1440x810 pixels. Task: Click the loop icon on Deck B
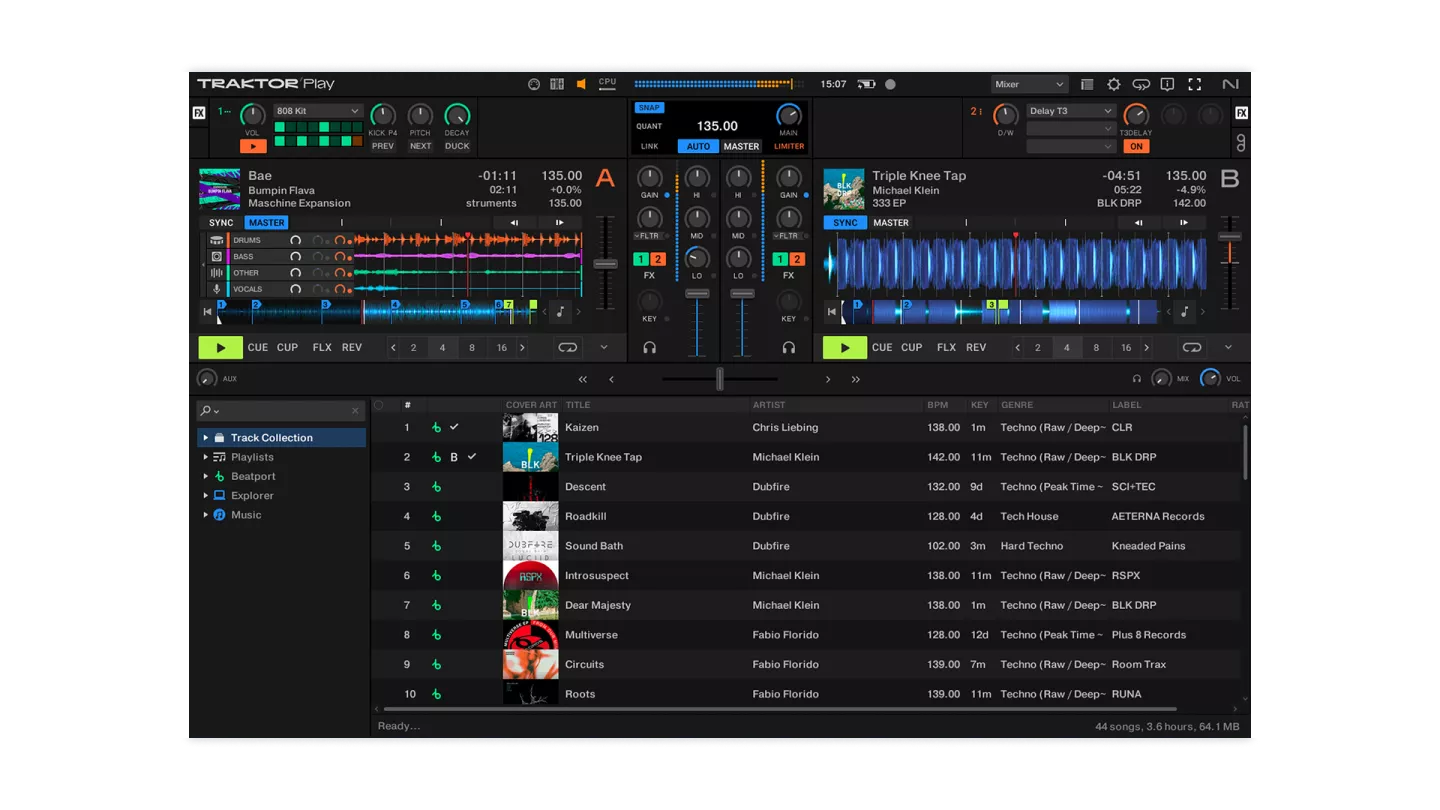click(x=1191, y=348)
